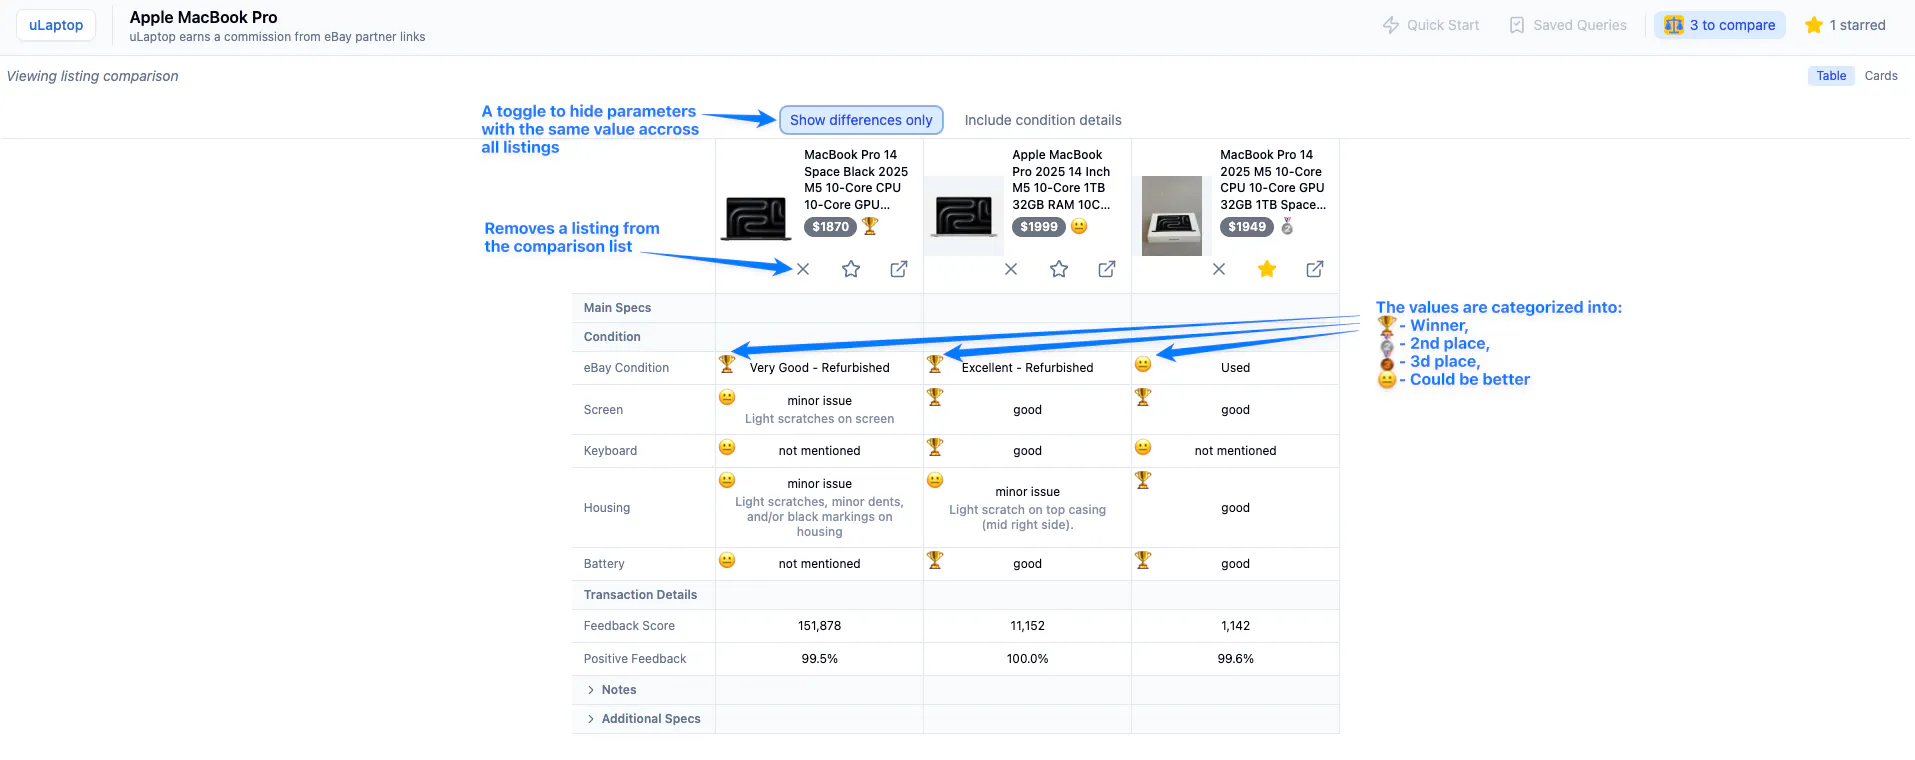Viewport: 1915px width, 760px height.
Task: Click the $1870 price badge
Action: [x=830, y=227]
